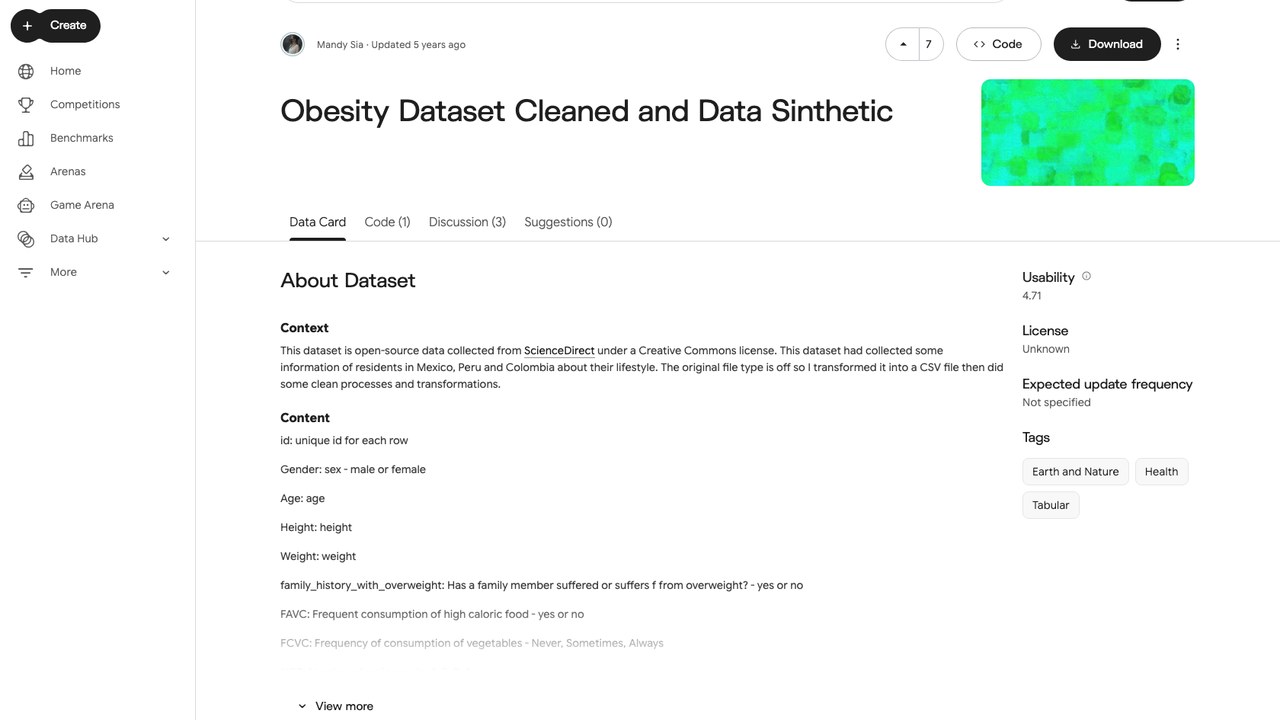Viewport: 1280px width, 720px height.
Task: Click the Usability info icon
Action: (1086, 276)
